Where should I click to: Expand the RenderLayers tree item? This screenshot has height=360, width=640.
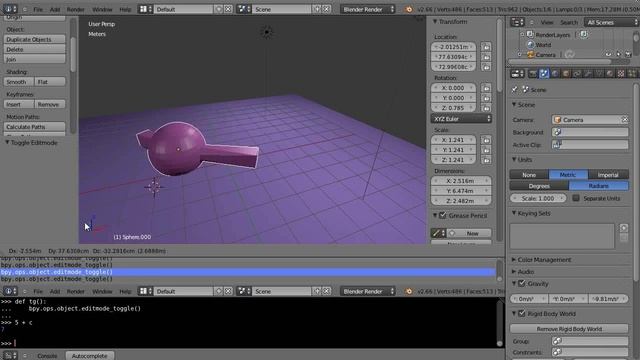pyautogui.click(x=522, y=35)
